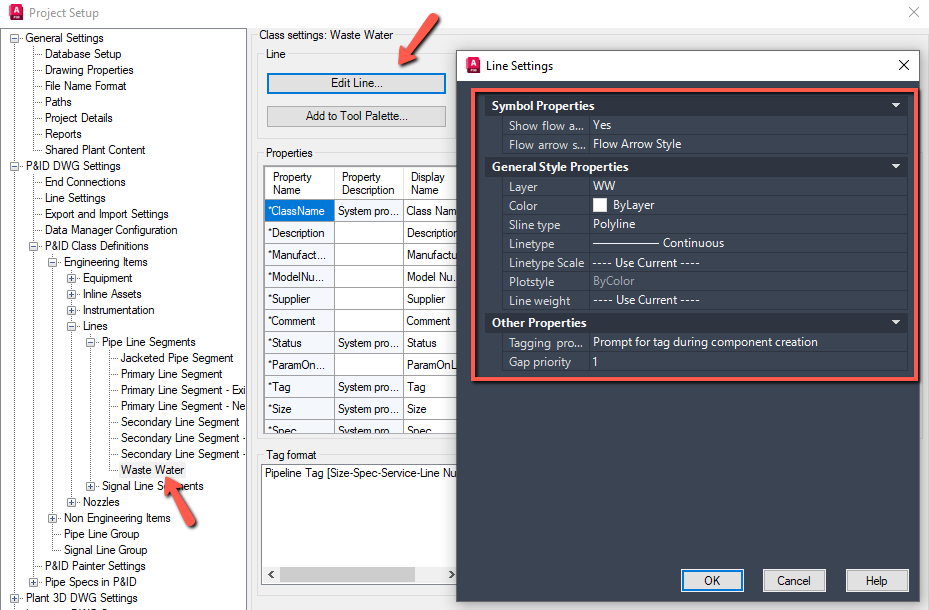The width and height of the screenshot is (929, 610).
Task: Open Project Details in the tree
Action: (78, 118)
